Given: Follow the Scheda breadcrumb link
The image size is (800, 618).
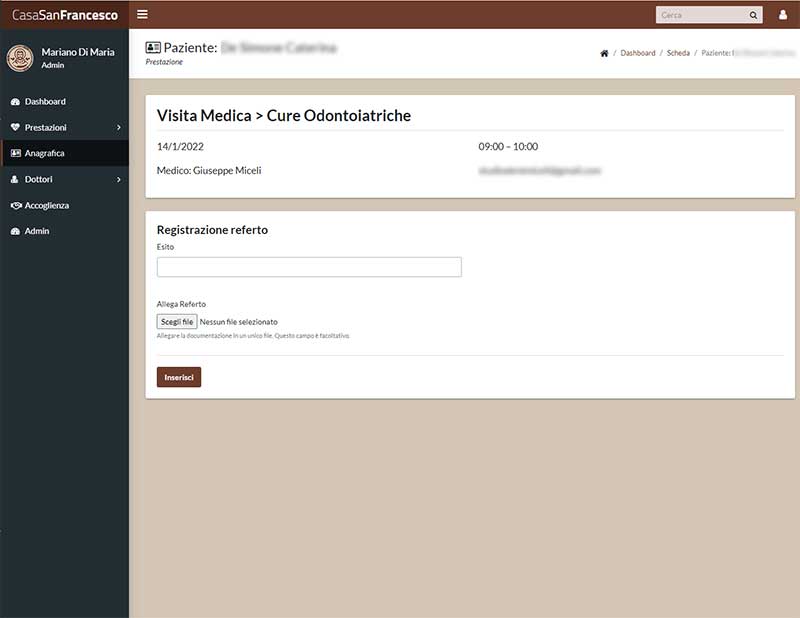Looking at the screenshot, I should (678, 53).
